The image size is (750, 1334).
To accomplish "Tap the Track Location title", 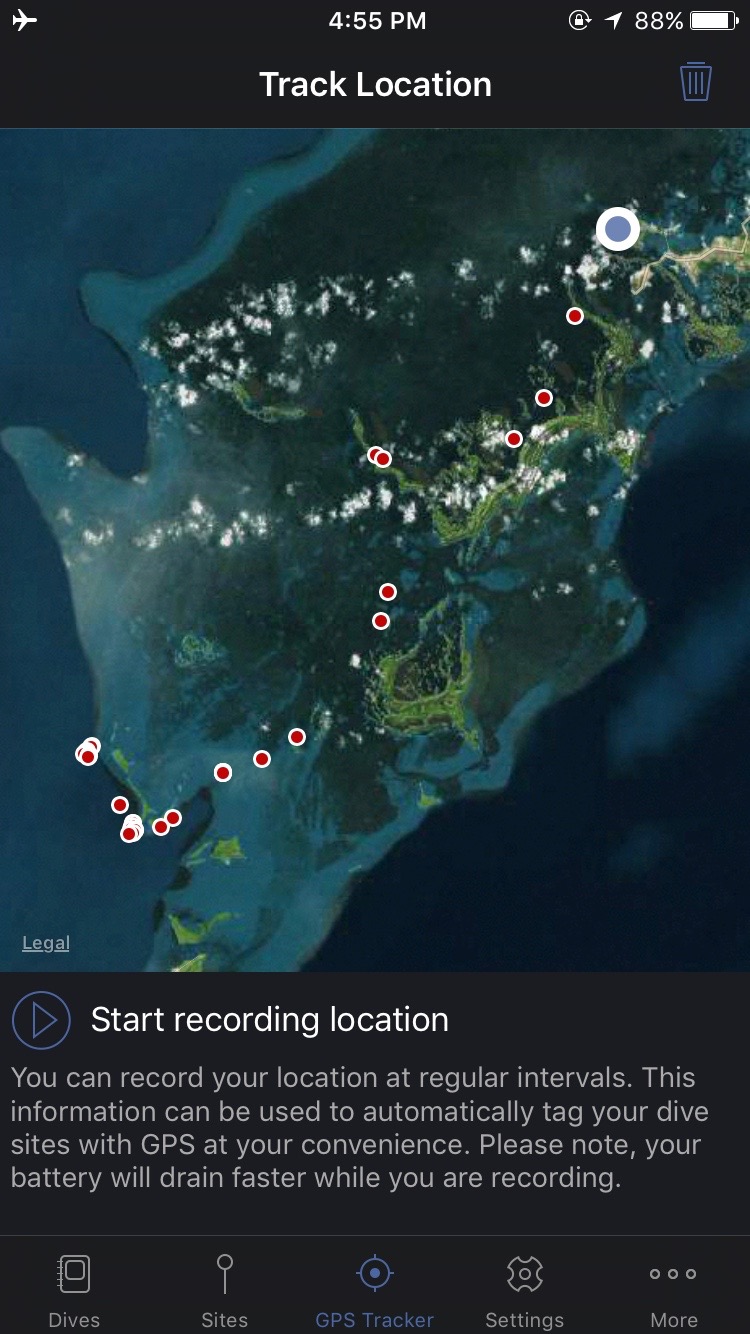I will 375,84.
